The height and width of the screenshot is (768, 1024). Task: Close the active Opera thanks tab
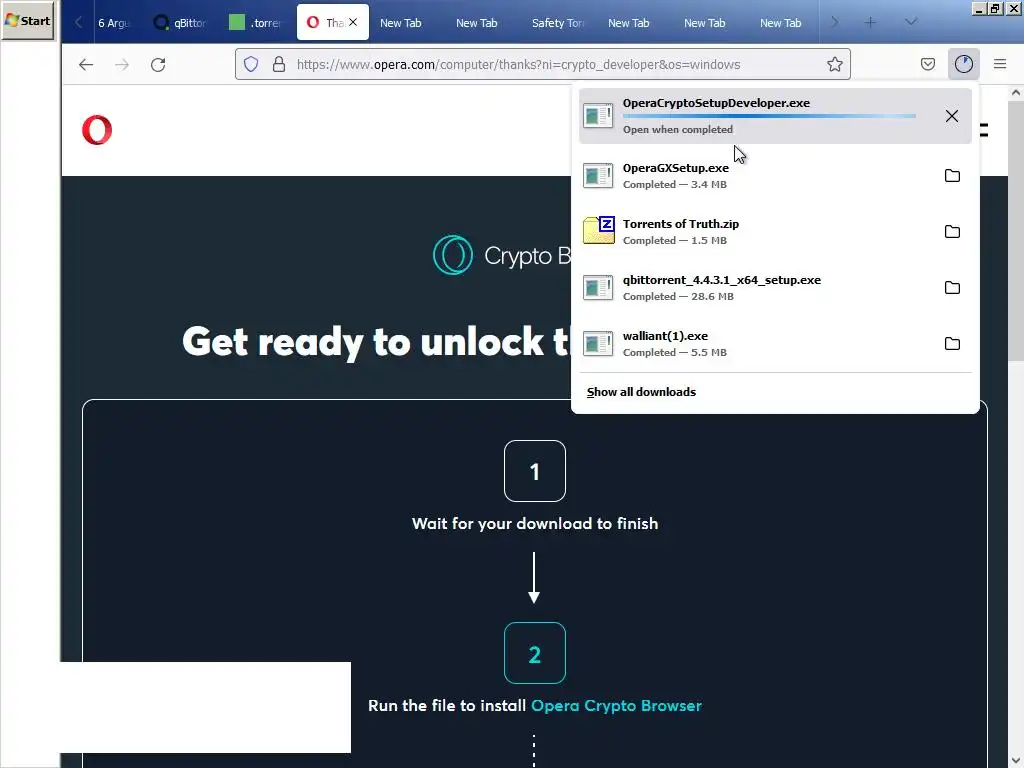[353, 22]
